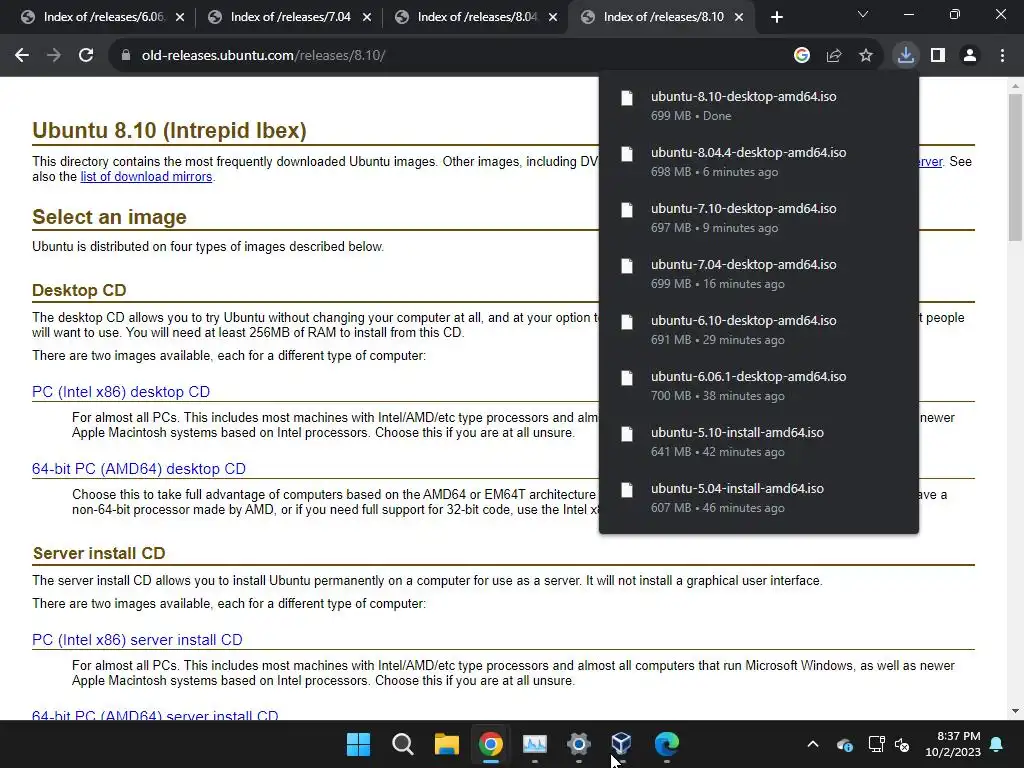The width and height of the screenshot is (1024, 768).
Task: Bookmark this page with the star
Action: pyautogui.click(x=866, y=56)
